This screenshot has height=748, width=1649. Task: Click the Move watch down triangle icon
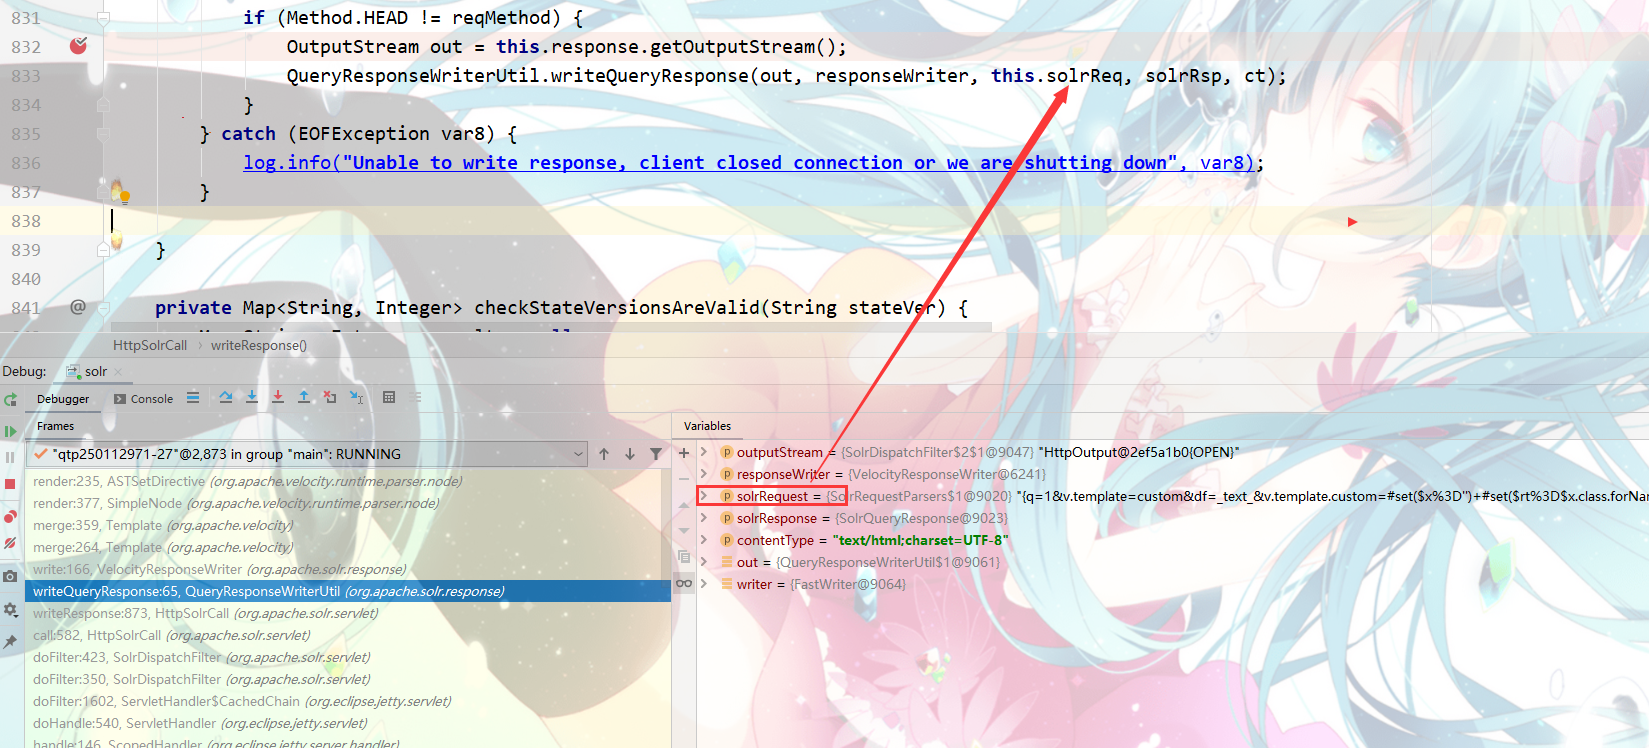(x=684, y=531)
